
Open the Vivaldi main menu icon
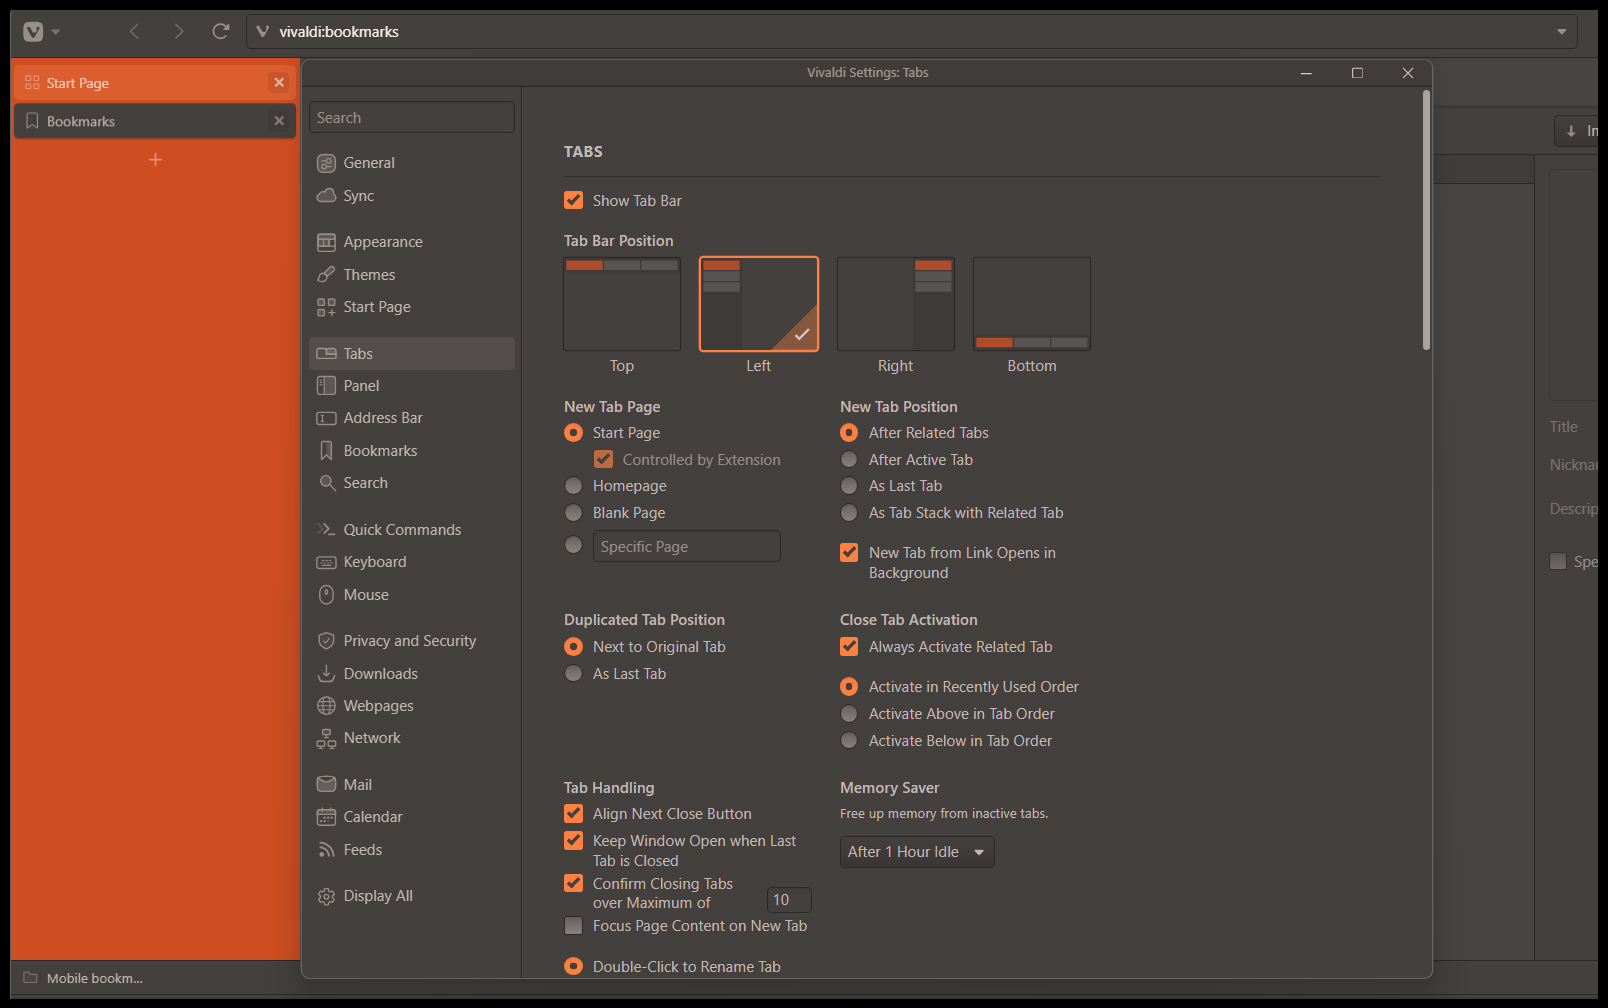coord(33,32)
